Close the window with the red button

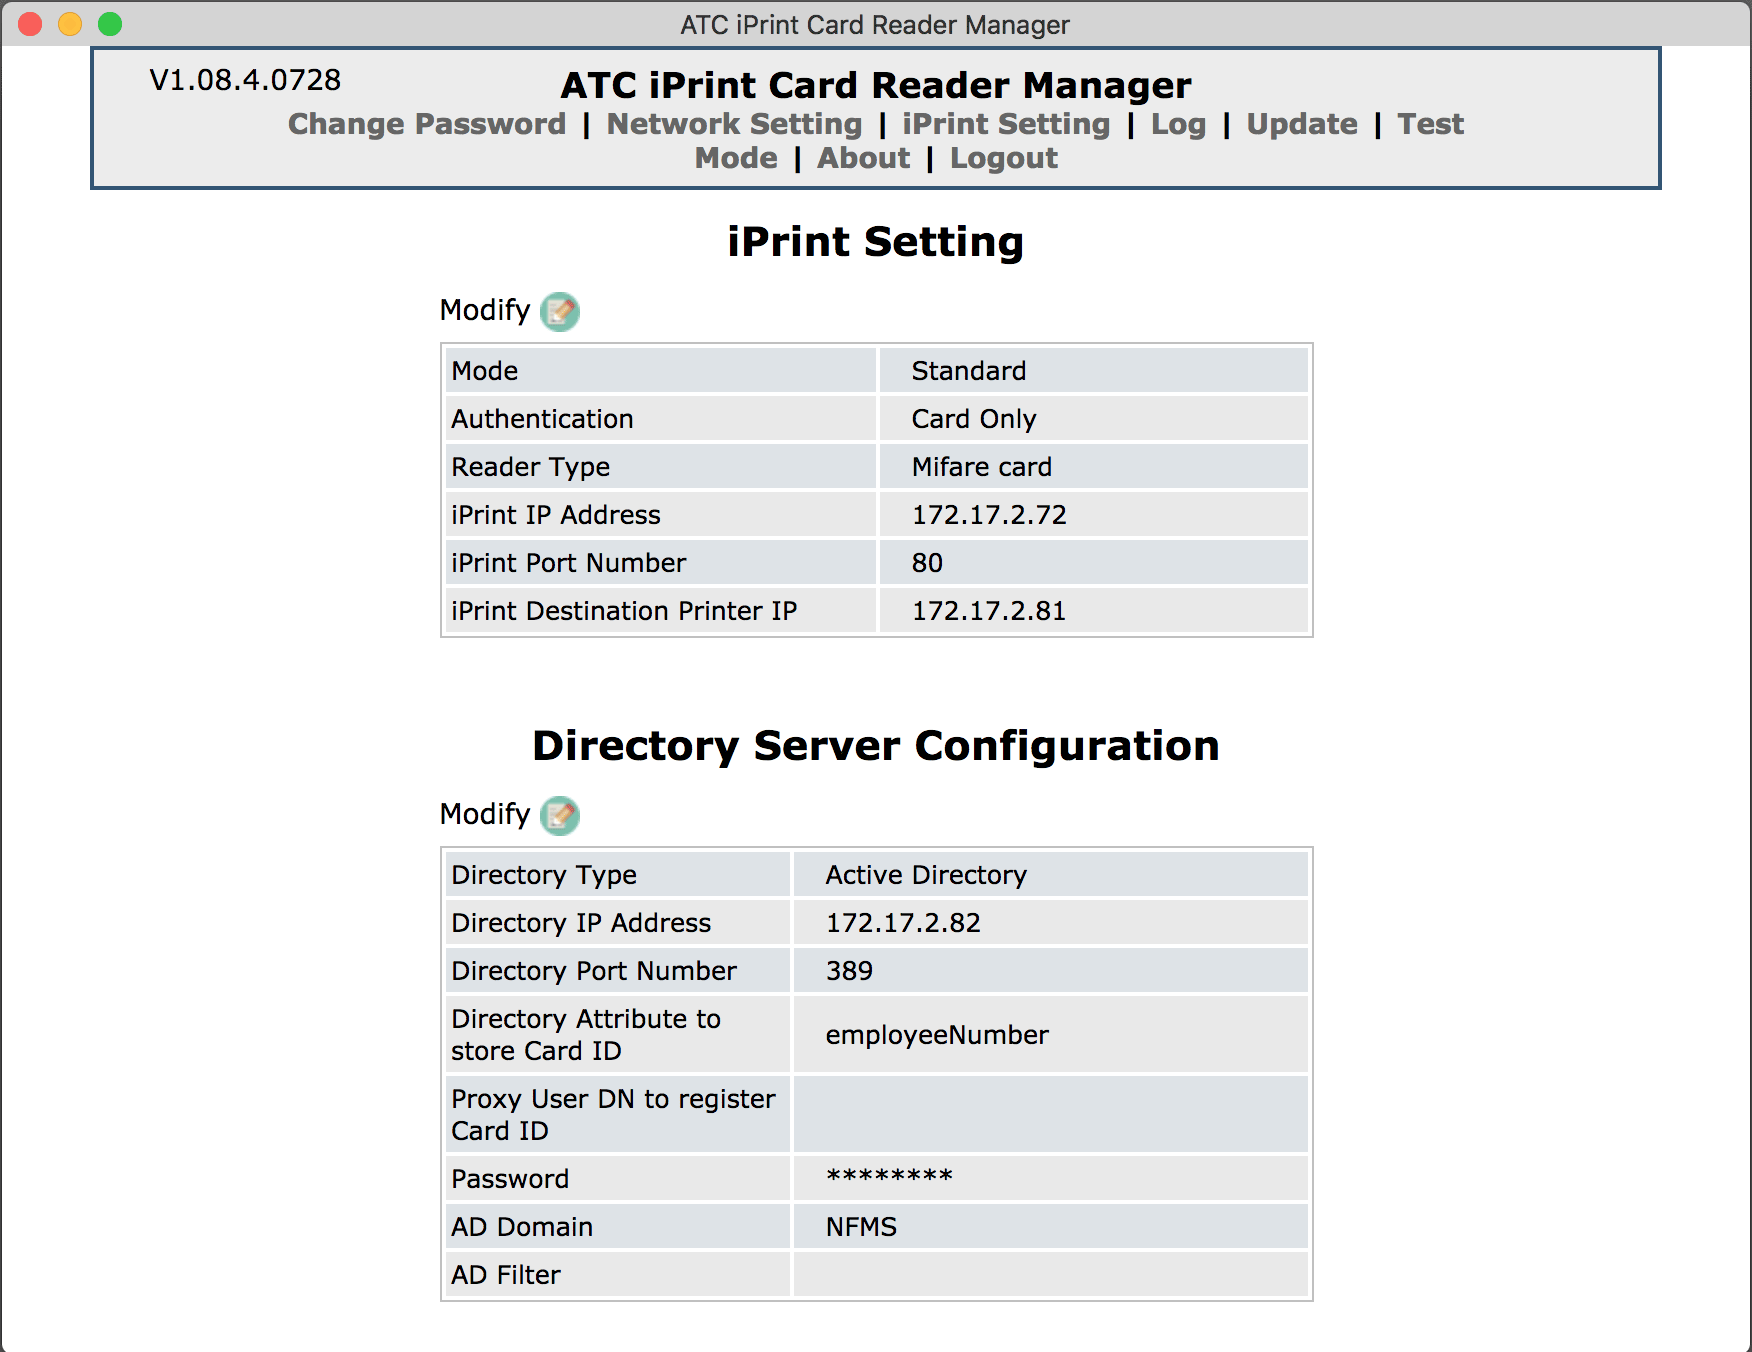[30, 24]
